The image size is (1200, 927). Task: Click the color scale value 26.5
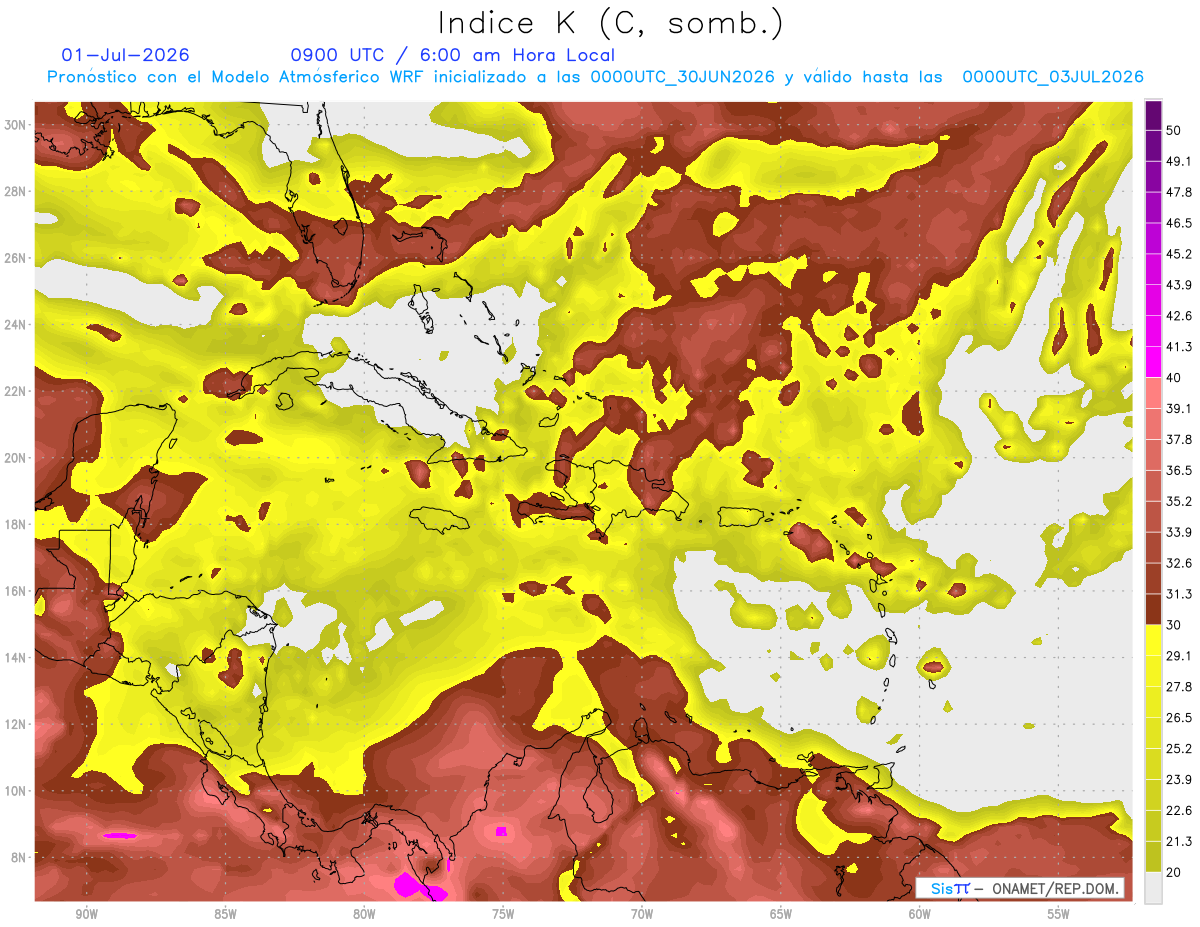point(1179,718)
